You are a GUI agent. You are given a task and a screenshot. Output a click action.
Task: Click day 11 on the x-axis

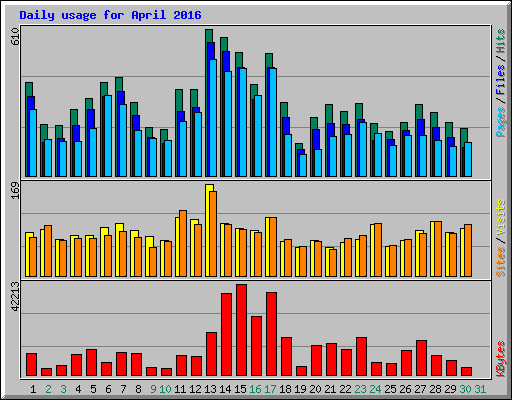click(180, 389)
